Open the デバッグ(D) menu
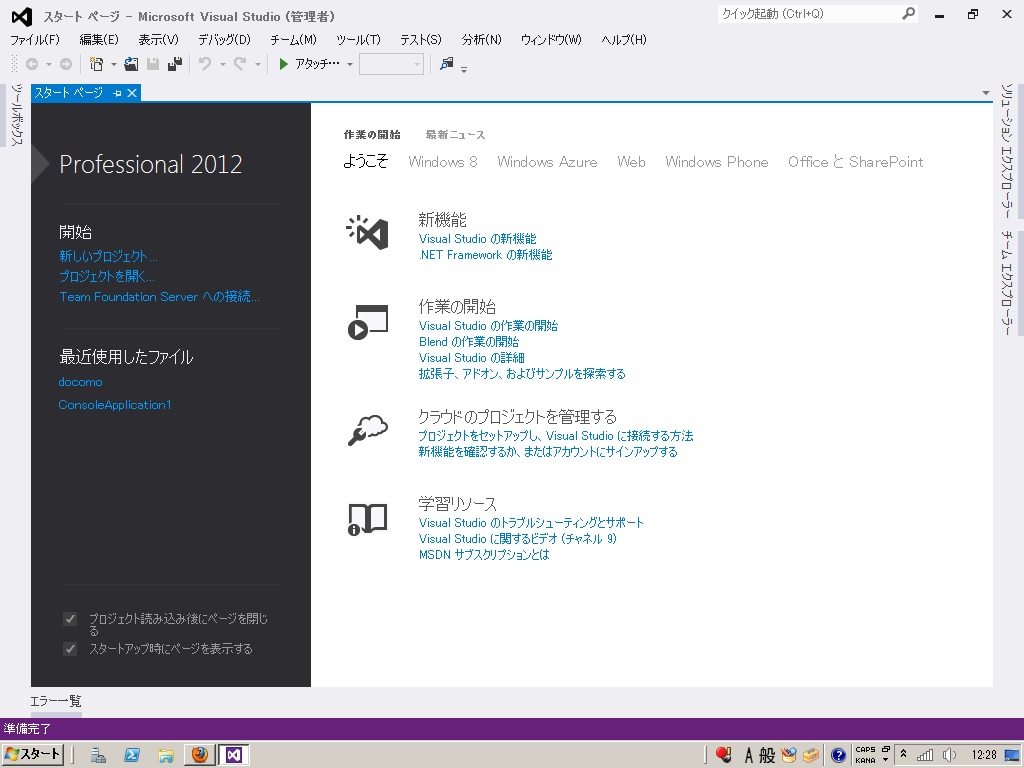1024x768 pixels. [x=224, y=40]
